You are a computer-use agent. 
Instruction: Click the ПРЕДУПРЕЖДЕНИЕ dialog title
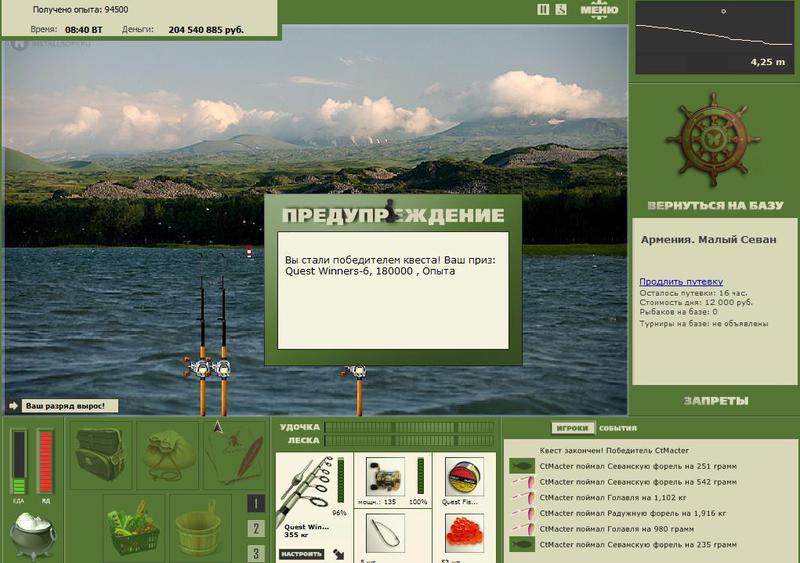click(393, 215)
